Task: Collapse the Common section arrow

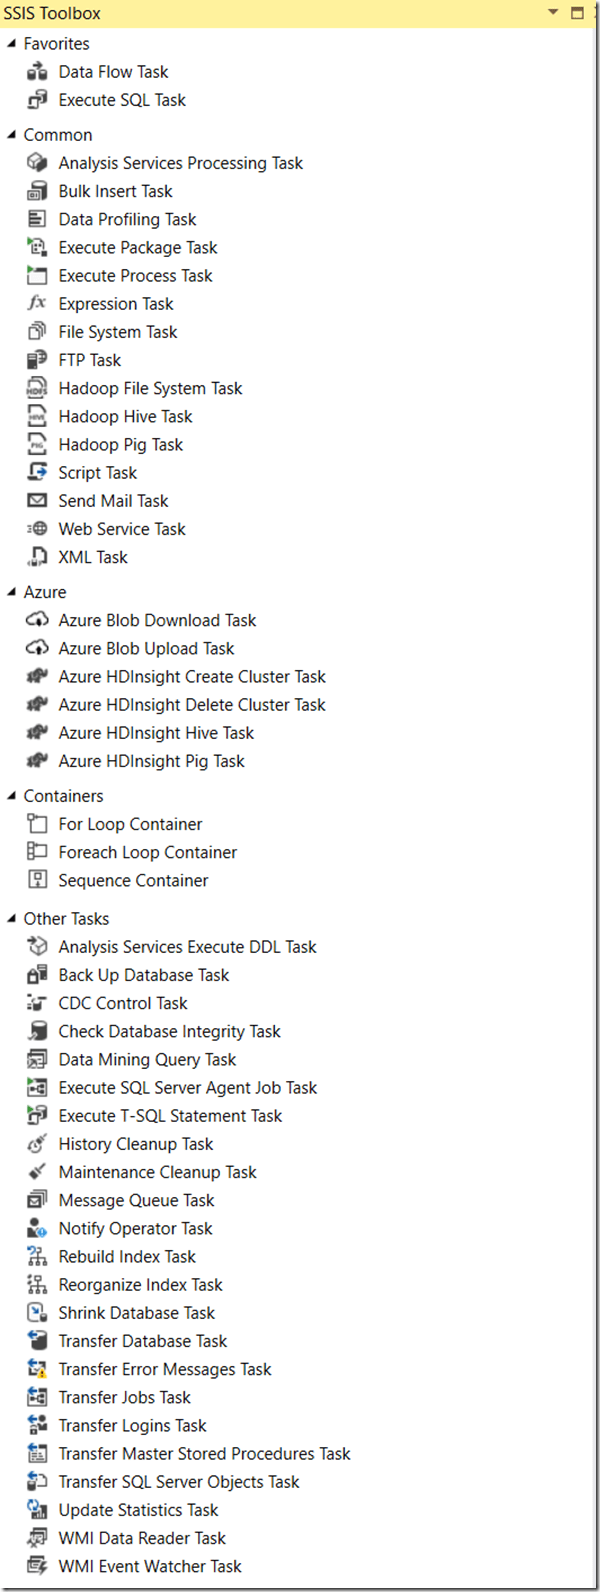Action: (11, 135)
